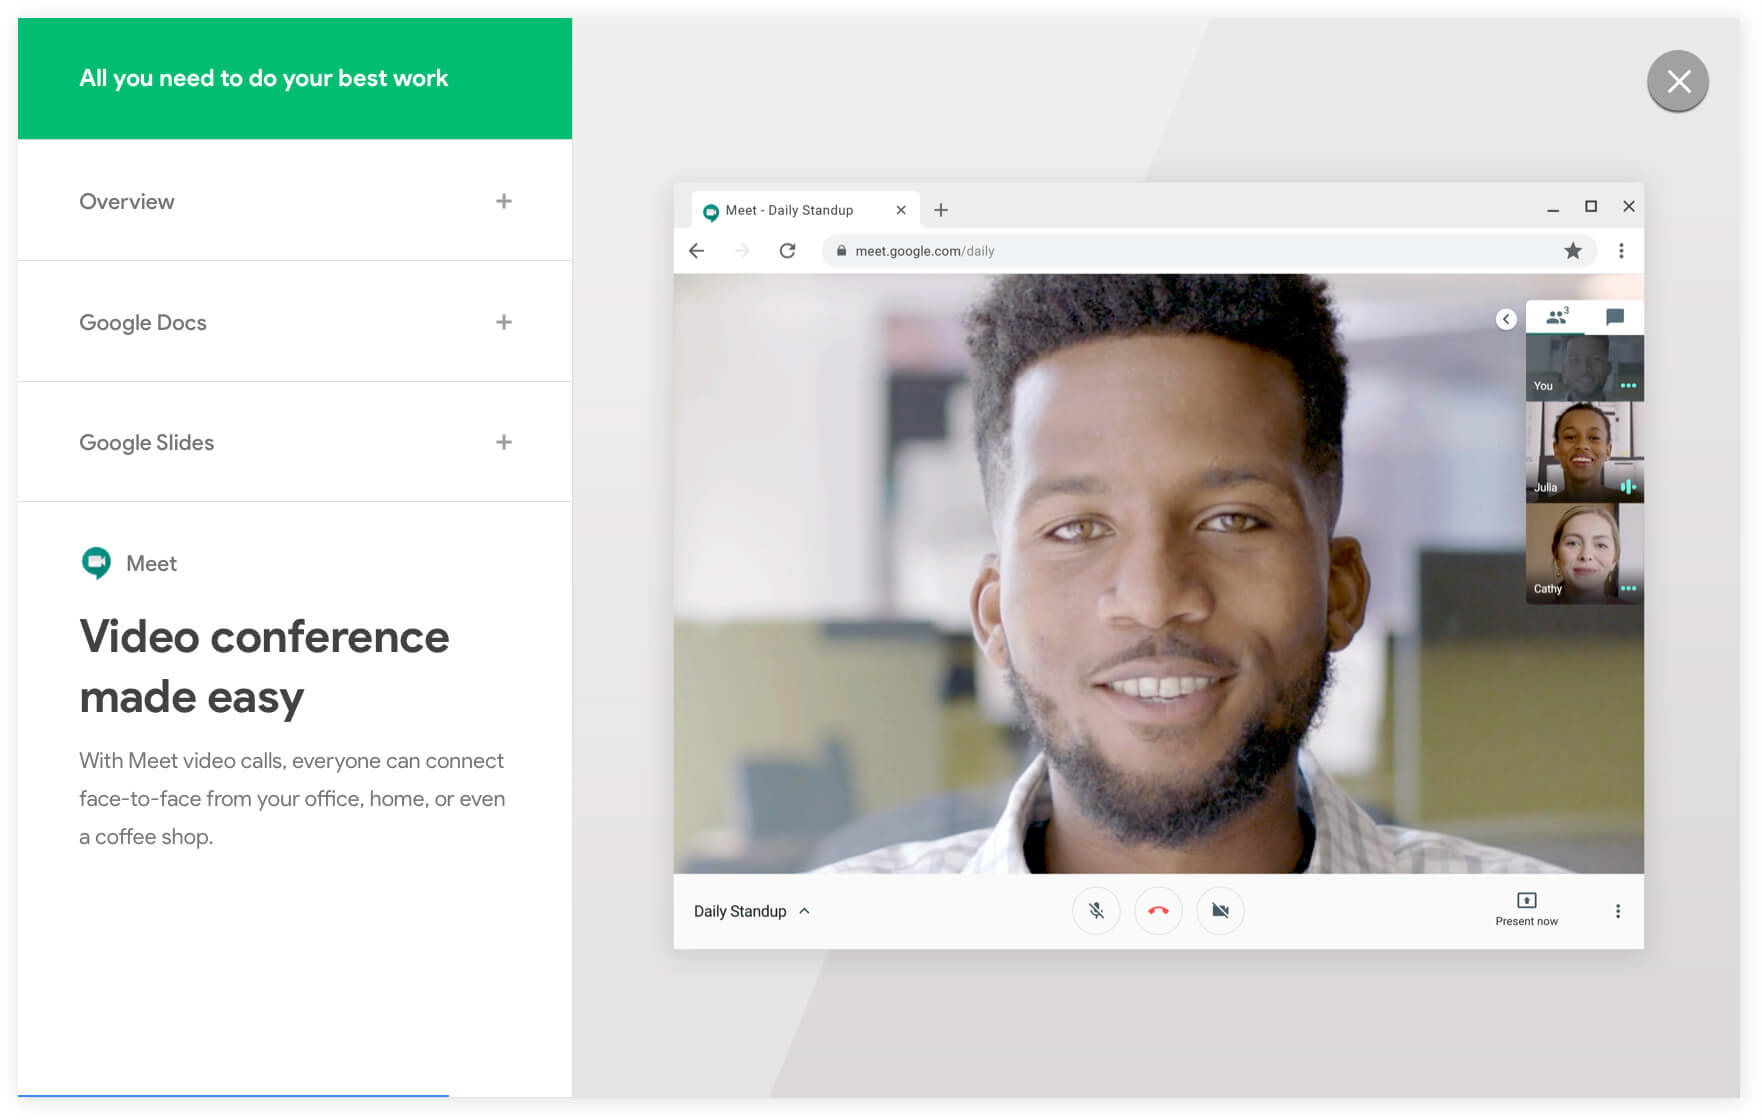Screen dimensions: 1762x1120
Task: Click the browser forward arrow
Action: click(742, 251)
